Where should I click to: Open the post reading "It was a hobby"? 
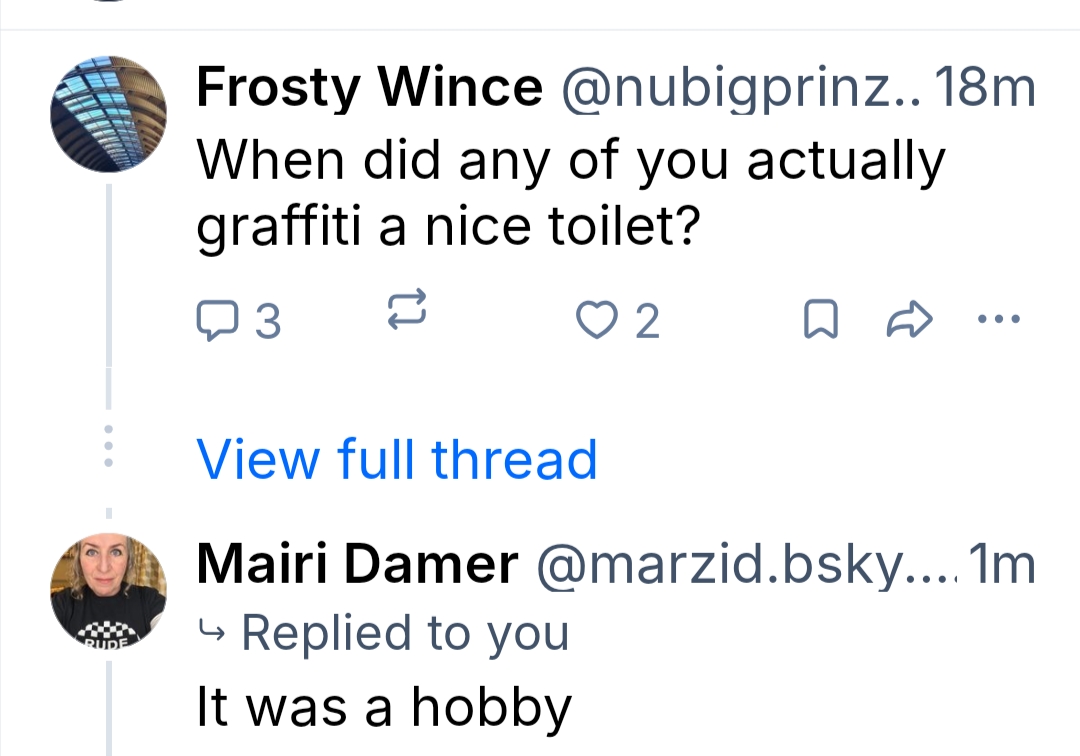(384, 707)
